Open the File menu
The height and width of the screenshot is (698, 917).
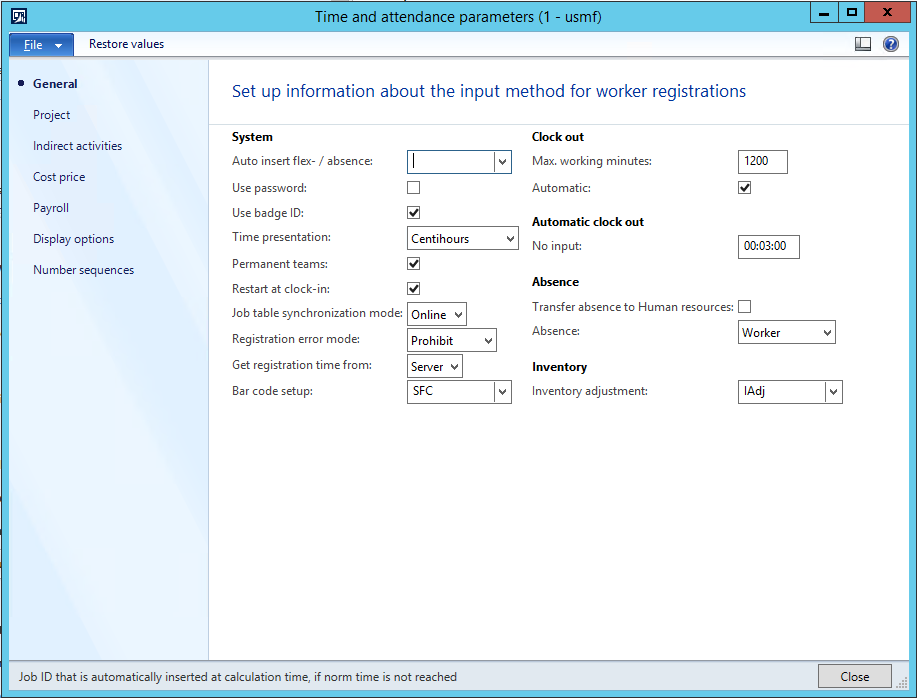click(40, 45)
